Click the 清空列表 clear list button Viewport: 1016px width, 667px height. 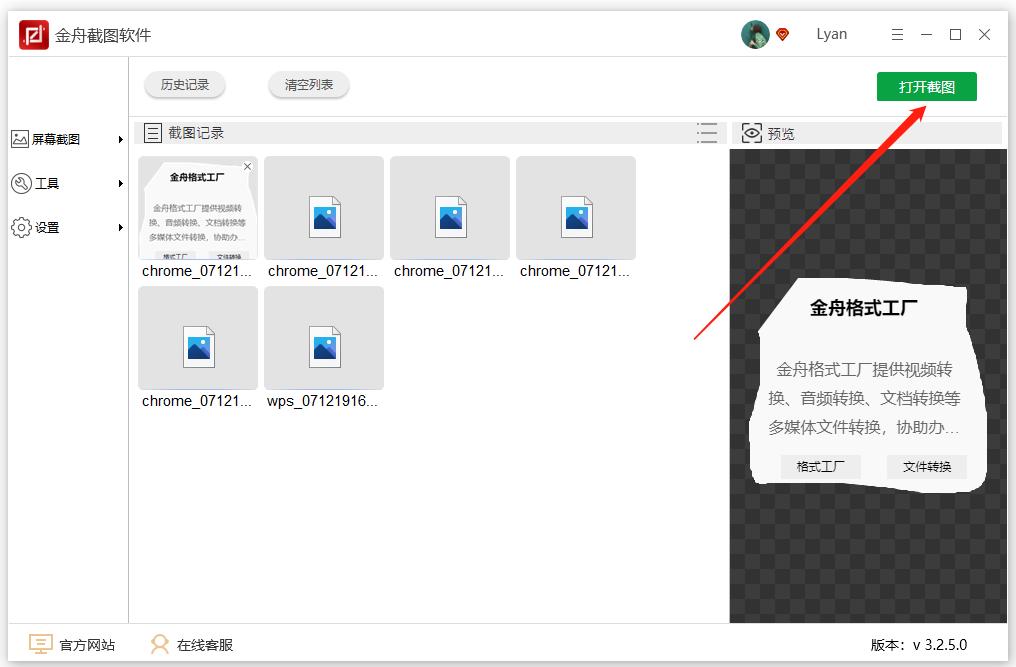click(x=308, y=85)
